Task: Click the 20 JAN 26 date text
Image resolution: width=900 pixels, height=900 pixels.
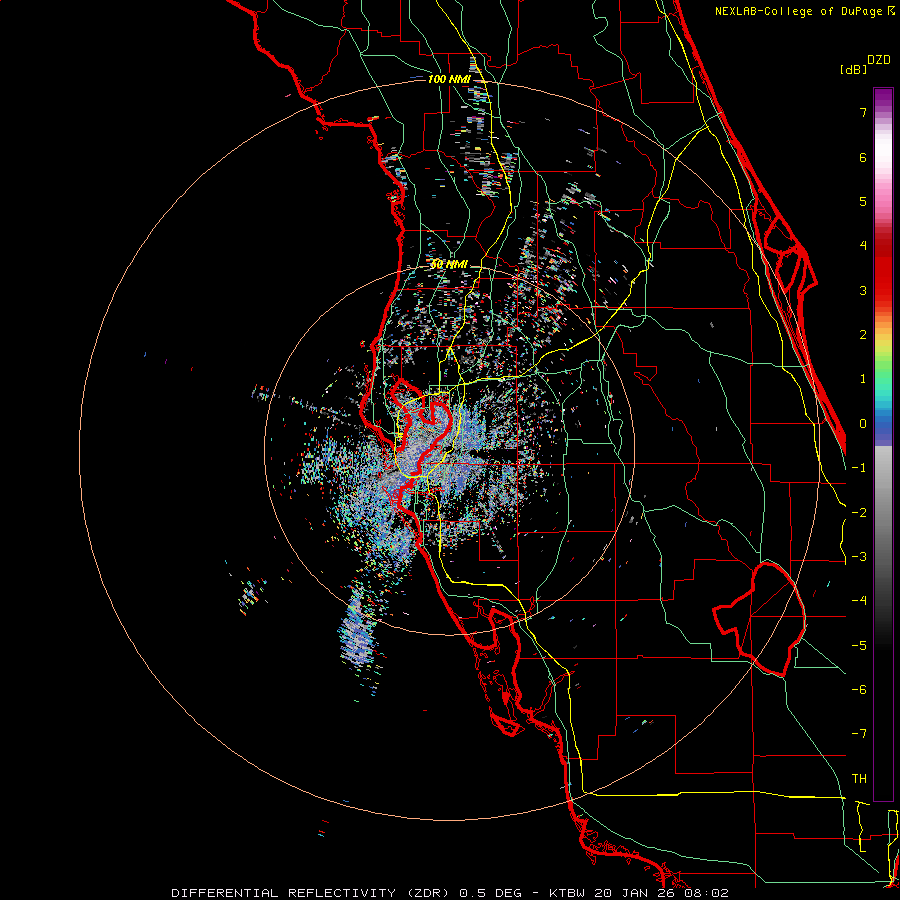Action: click(635, 893)
